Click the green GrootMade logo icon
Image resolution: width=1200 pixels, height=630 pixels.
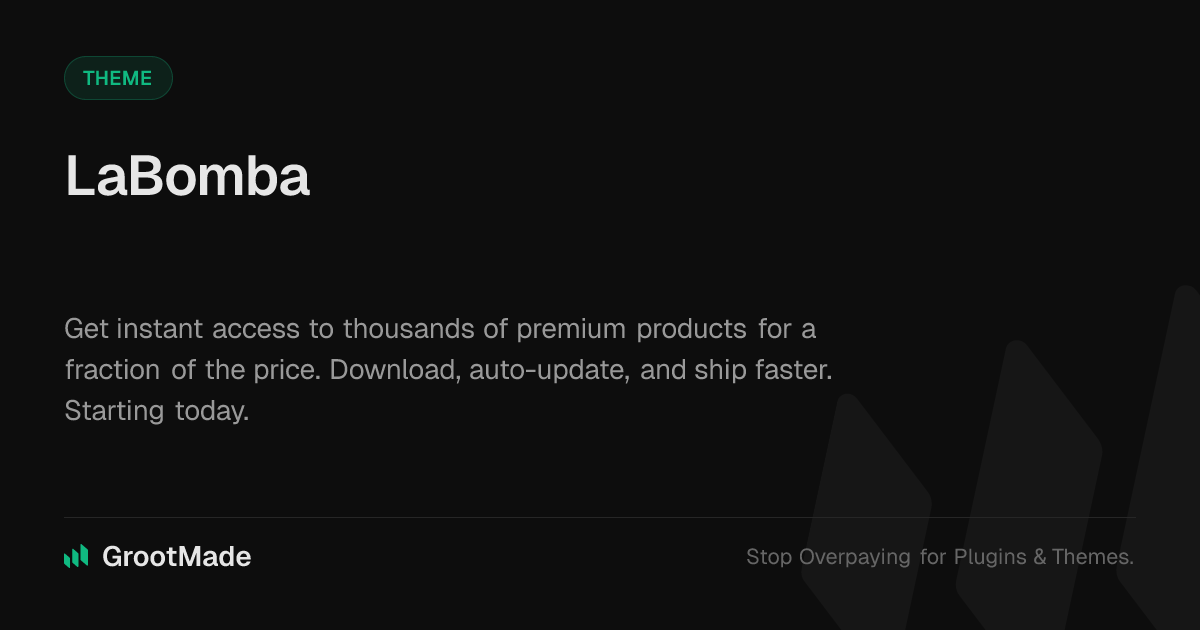pos(76,557)
